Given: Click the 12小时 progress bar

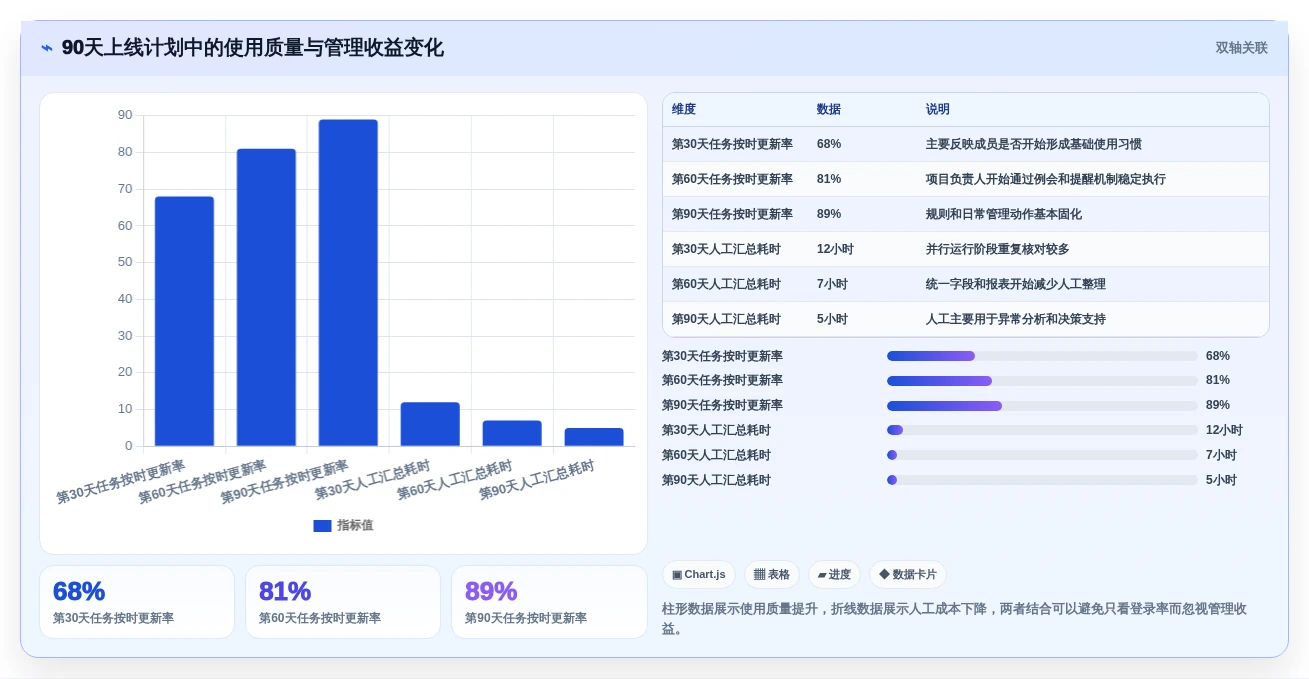Looking at the screenshot, I should point(1042,430).
